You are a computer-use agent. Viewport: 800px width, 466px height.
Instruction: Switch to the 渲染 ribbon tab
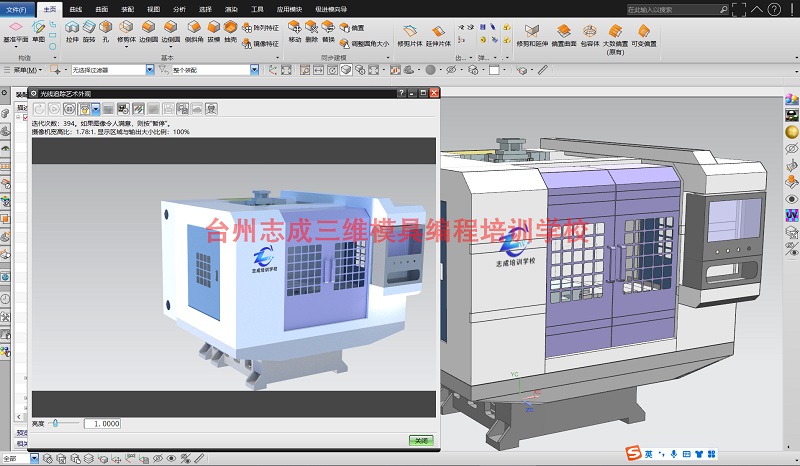(231, 10)
